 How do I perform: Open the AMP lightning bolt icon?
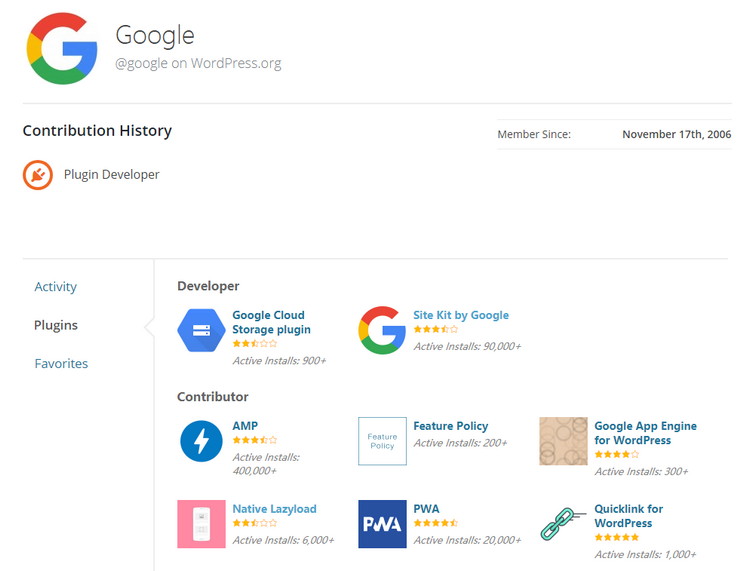201,441
